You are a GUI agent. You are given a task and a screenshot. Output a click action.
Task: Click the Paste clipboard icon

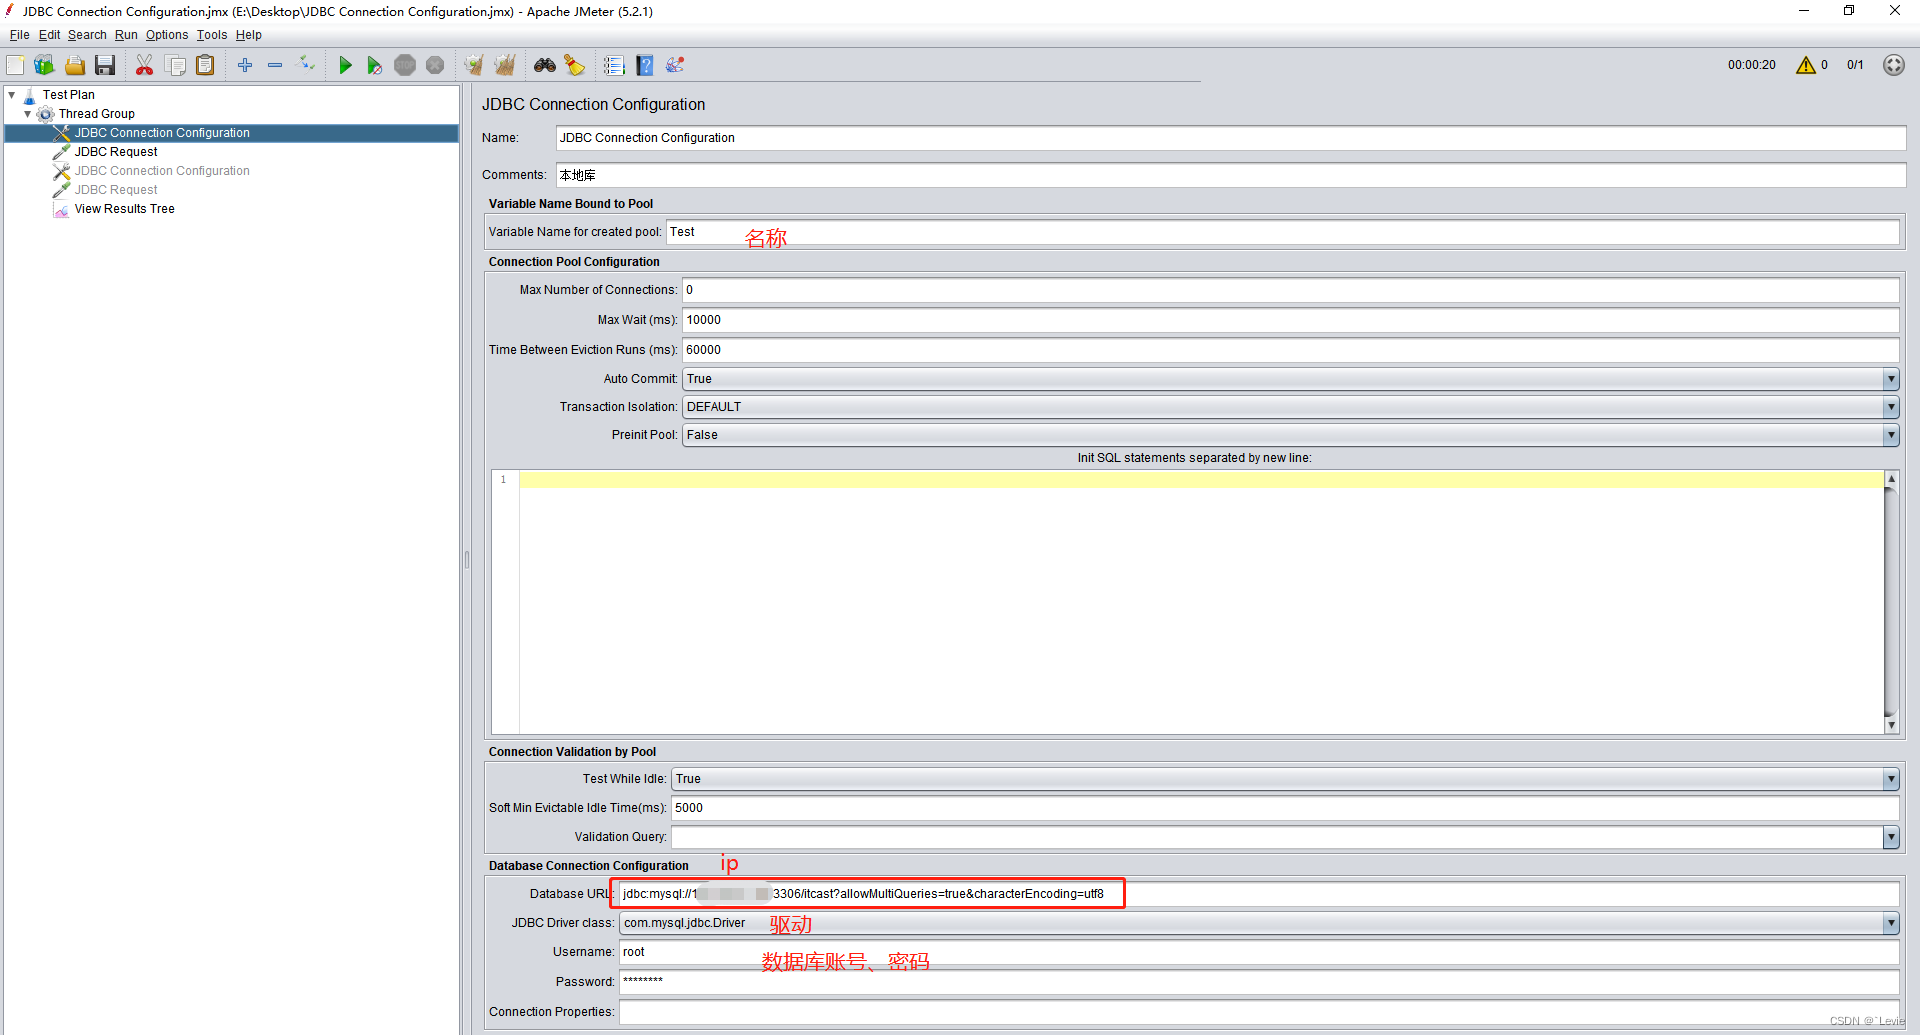[205, 65]
